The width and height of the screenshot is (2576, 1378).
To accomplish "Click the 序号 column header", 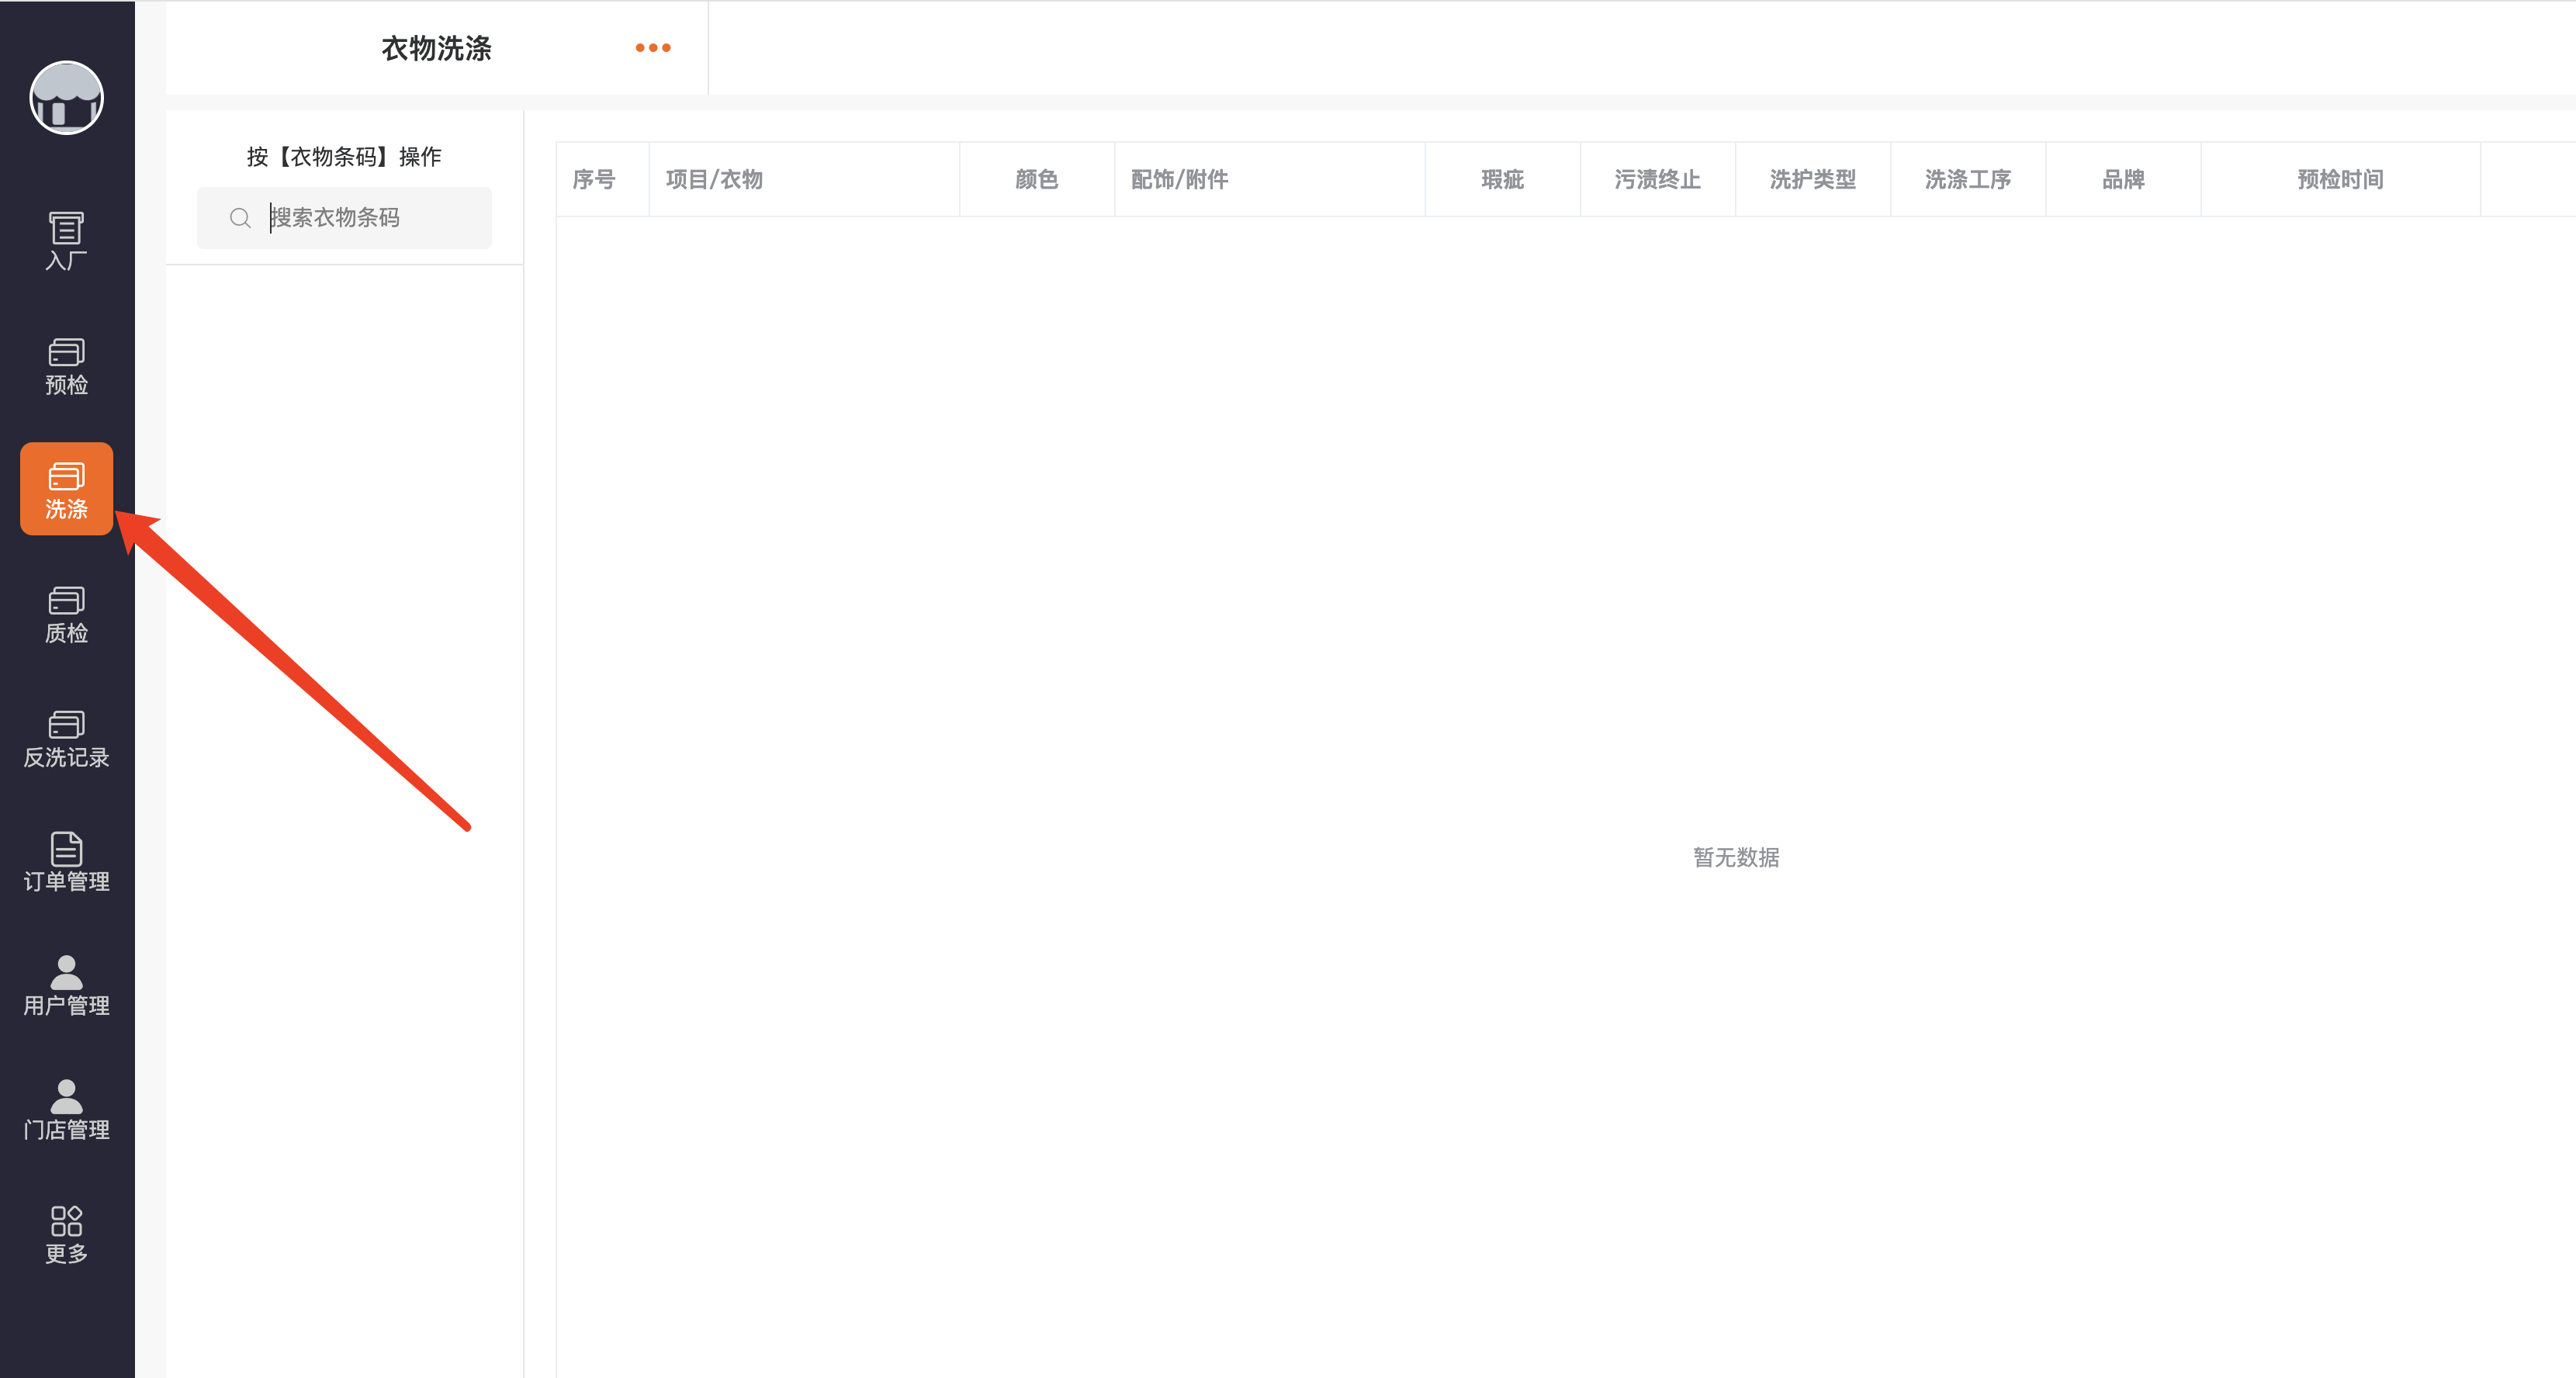I will [594, 180].
